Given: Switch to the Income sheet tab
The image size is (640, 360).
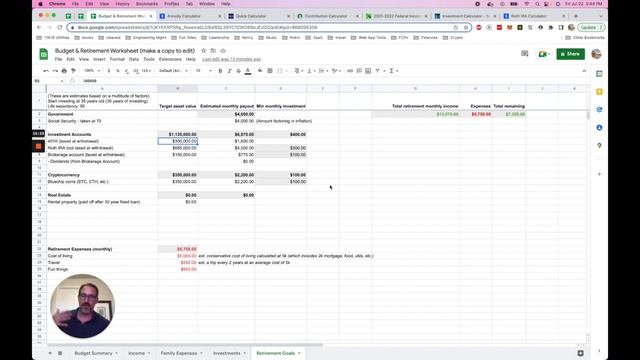Looking at the screenshot, I should [136, 353].
